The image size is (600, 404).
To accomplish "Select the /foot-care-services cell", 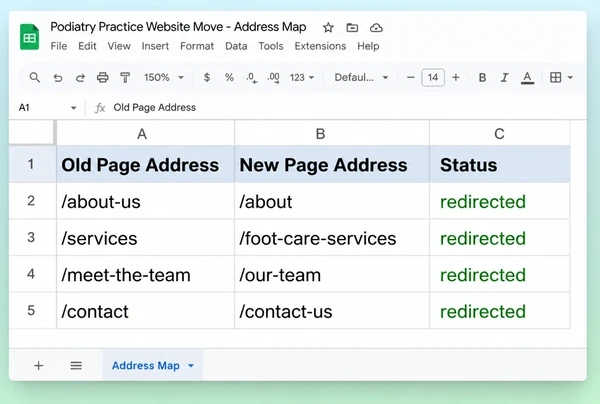I will tap(332, 238).
